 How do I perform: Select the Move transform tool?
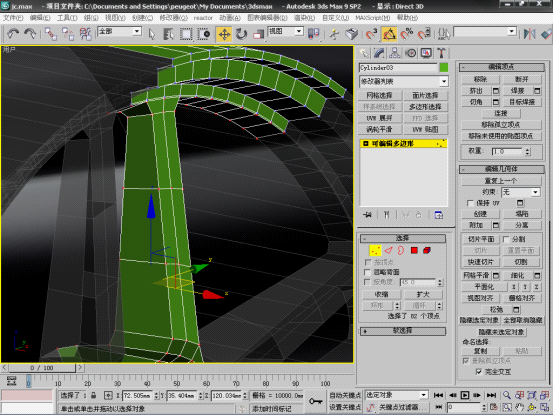tap(224, 34)
